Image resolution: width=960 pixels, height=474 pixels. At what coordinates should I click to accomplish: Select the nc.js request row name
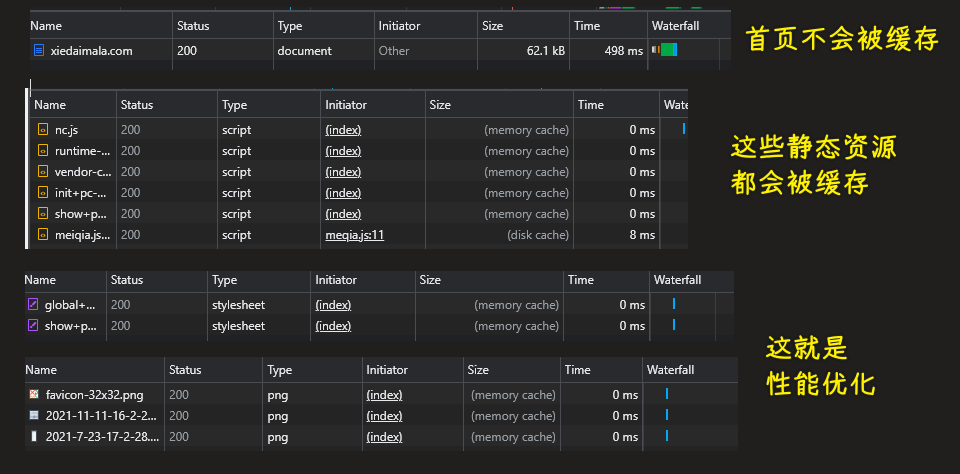coord(66,130)
